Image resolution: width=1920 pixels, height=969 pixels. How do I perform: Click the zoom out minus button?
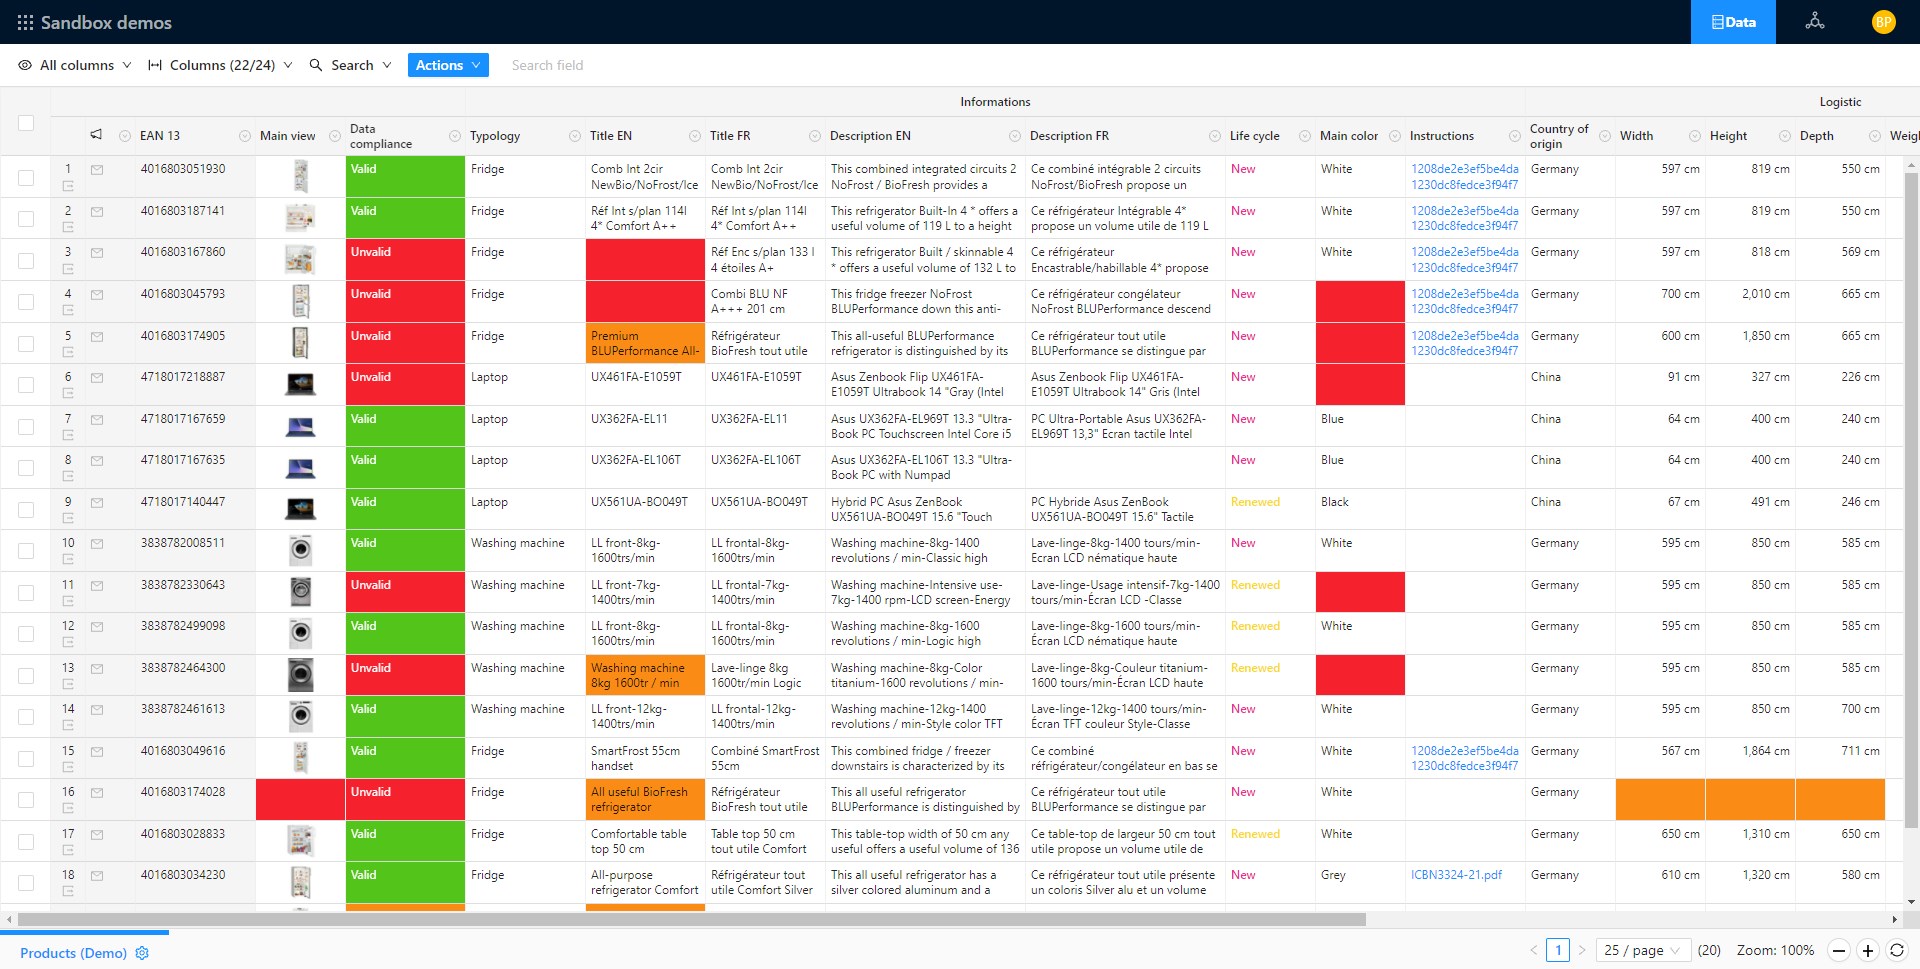coord(1838,951)
